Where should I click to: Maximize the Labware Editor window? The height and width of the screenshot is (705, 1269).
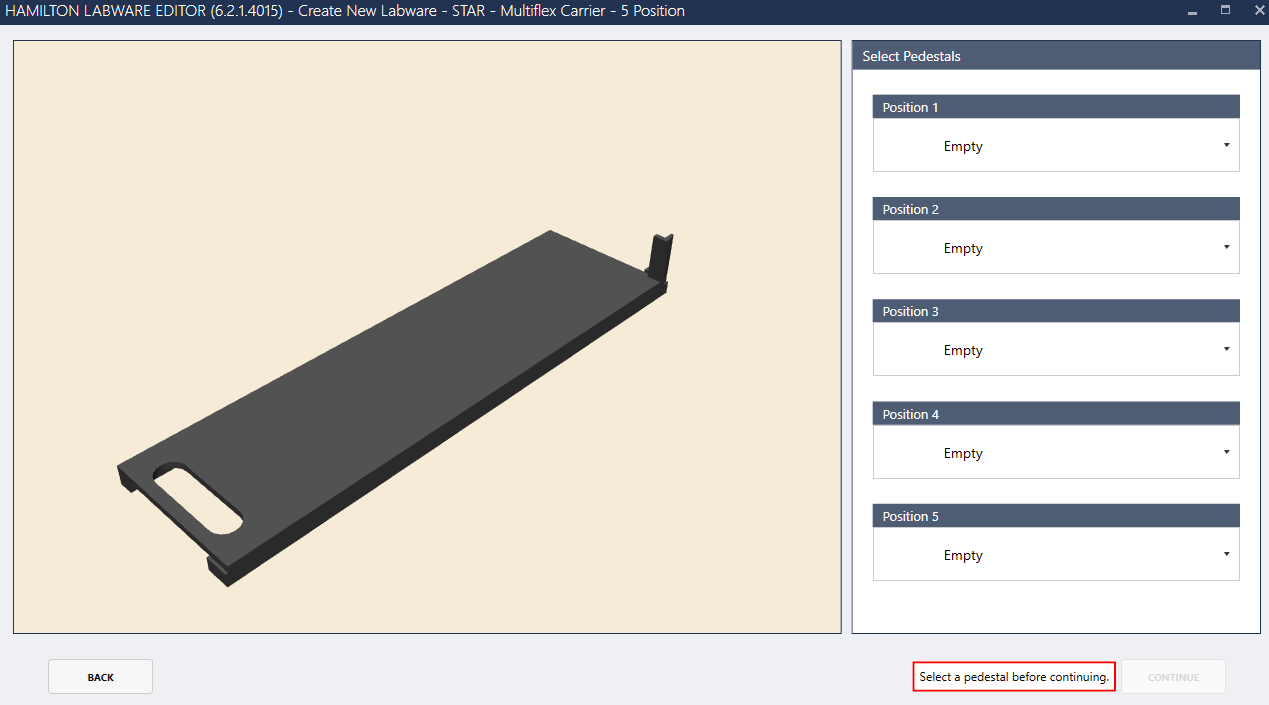1225,10
